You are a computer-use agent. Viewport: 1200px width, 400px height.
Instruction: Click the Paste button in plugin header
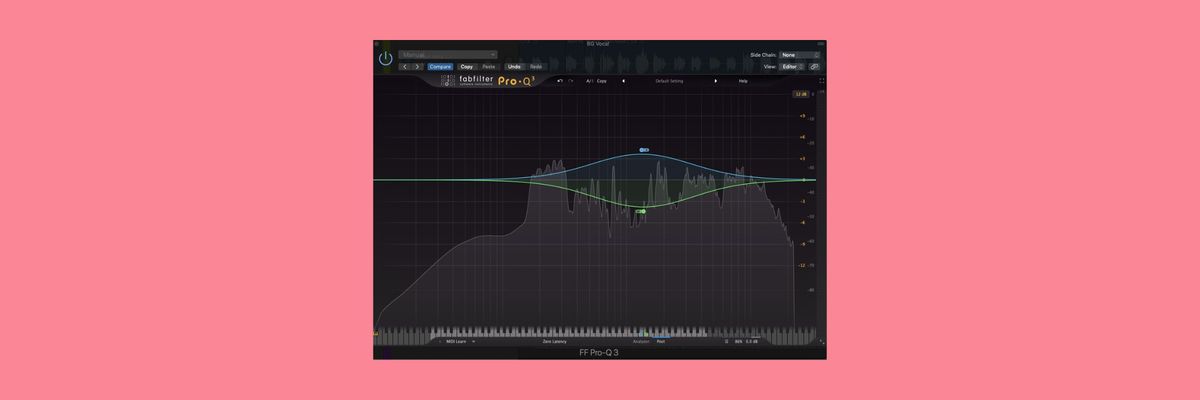pyautogui.click(x=488, y=67)
